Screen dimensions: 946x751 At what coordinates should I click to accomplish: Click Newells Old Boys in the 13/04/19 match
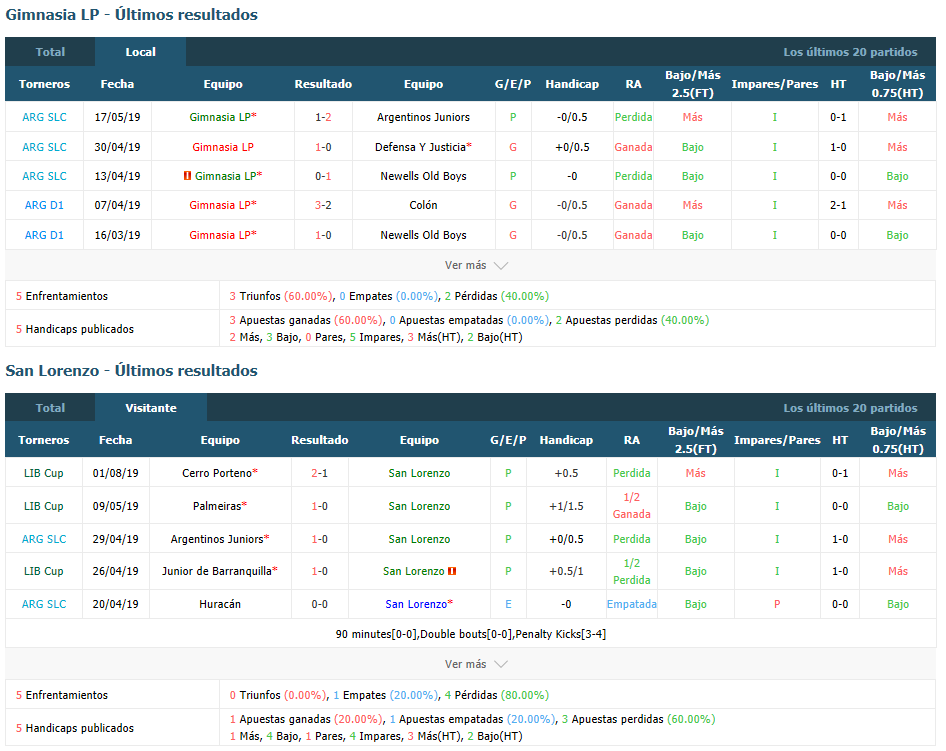point(423,176)
